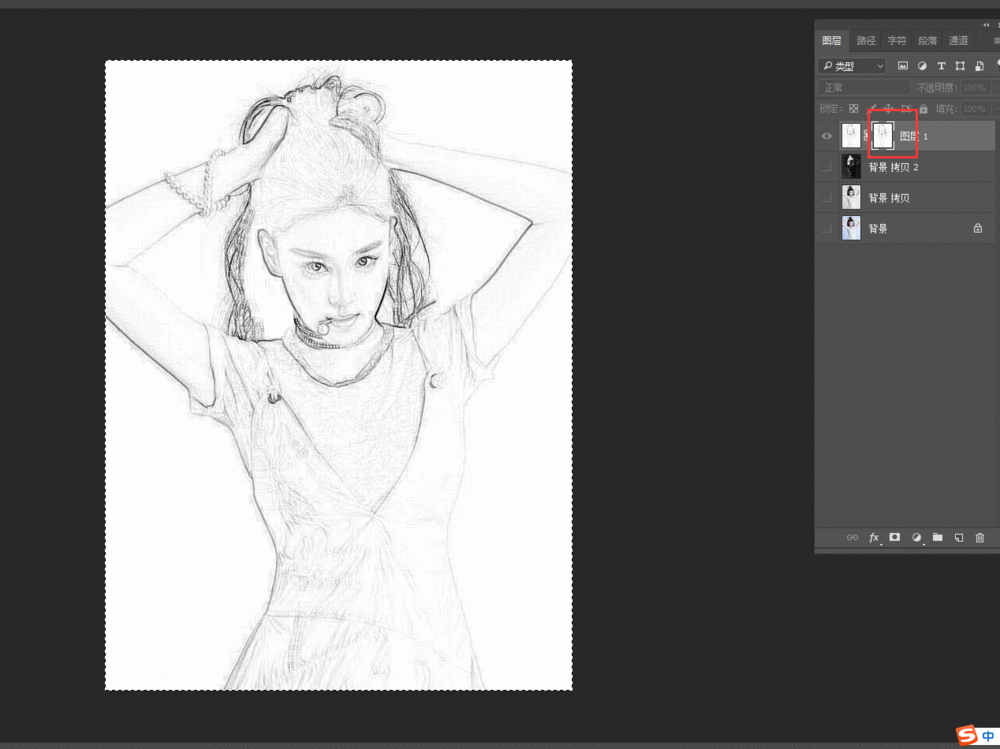1000x749 pixels.
Task: Select the 图层 1 layer mask thumbnail
Action: pos(882,136)
